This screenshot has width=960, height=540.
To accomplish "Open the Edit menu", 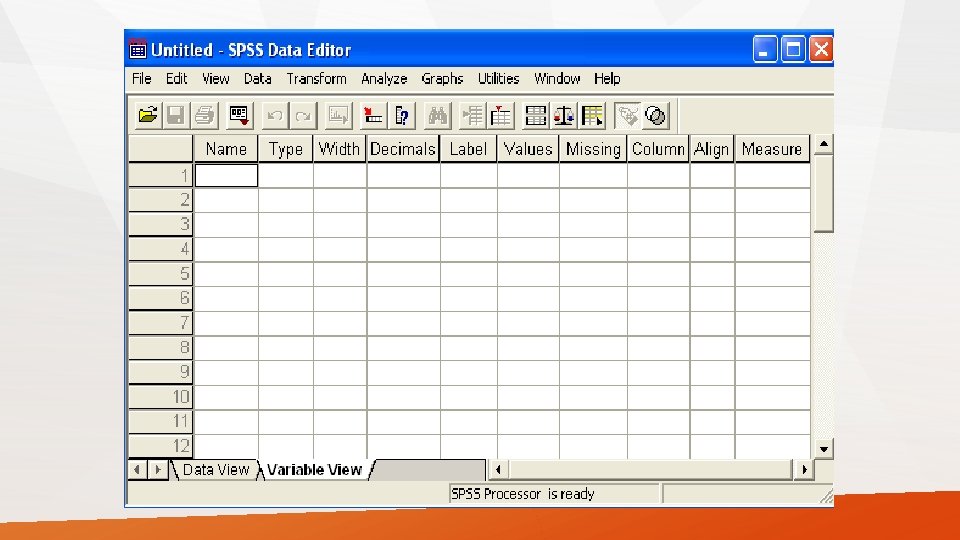I will pos(176,79).
